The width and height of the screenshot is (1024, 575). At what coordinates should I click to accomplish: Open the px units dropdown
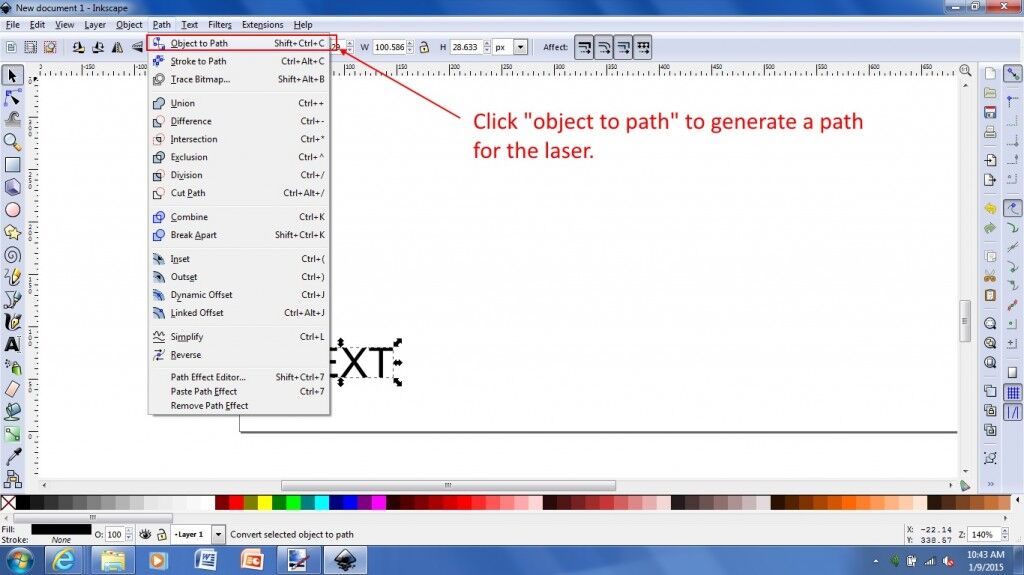point(520,47)
